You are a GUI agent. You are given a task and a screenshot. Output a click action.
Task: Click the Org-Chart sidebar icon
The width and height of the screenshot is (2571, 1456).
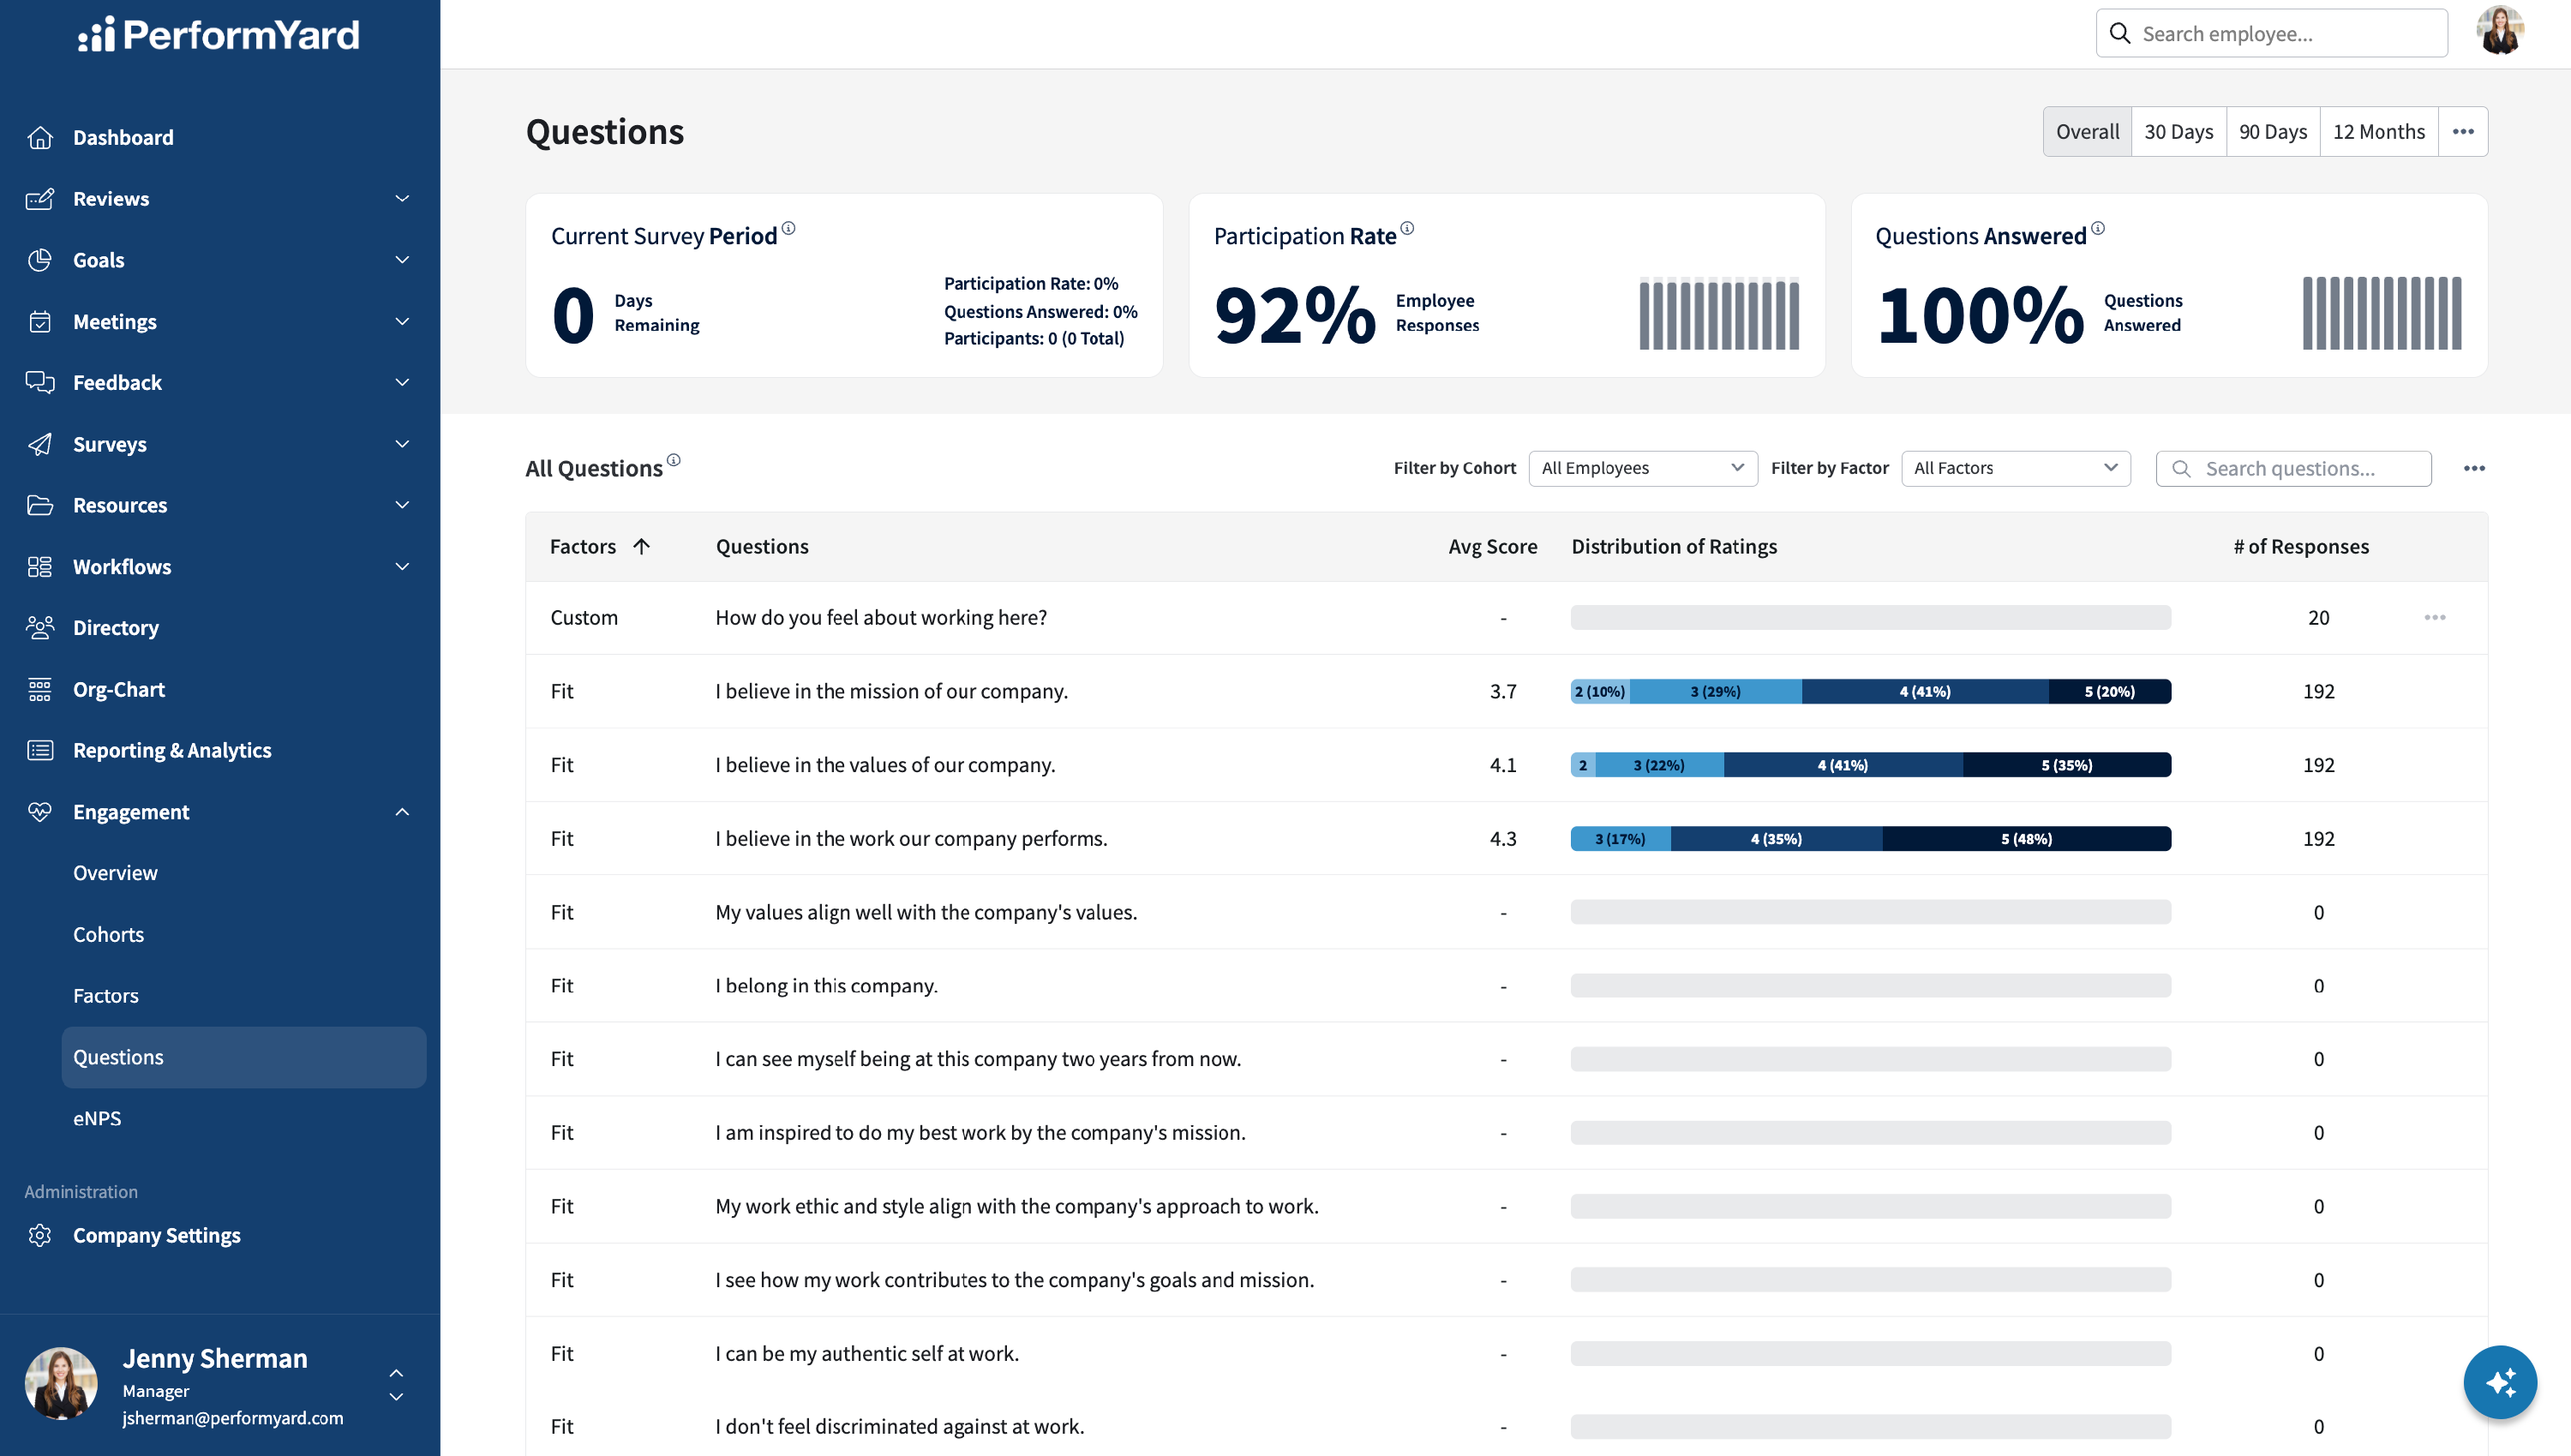point(40,689)
